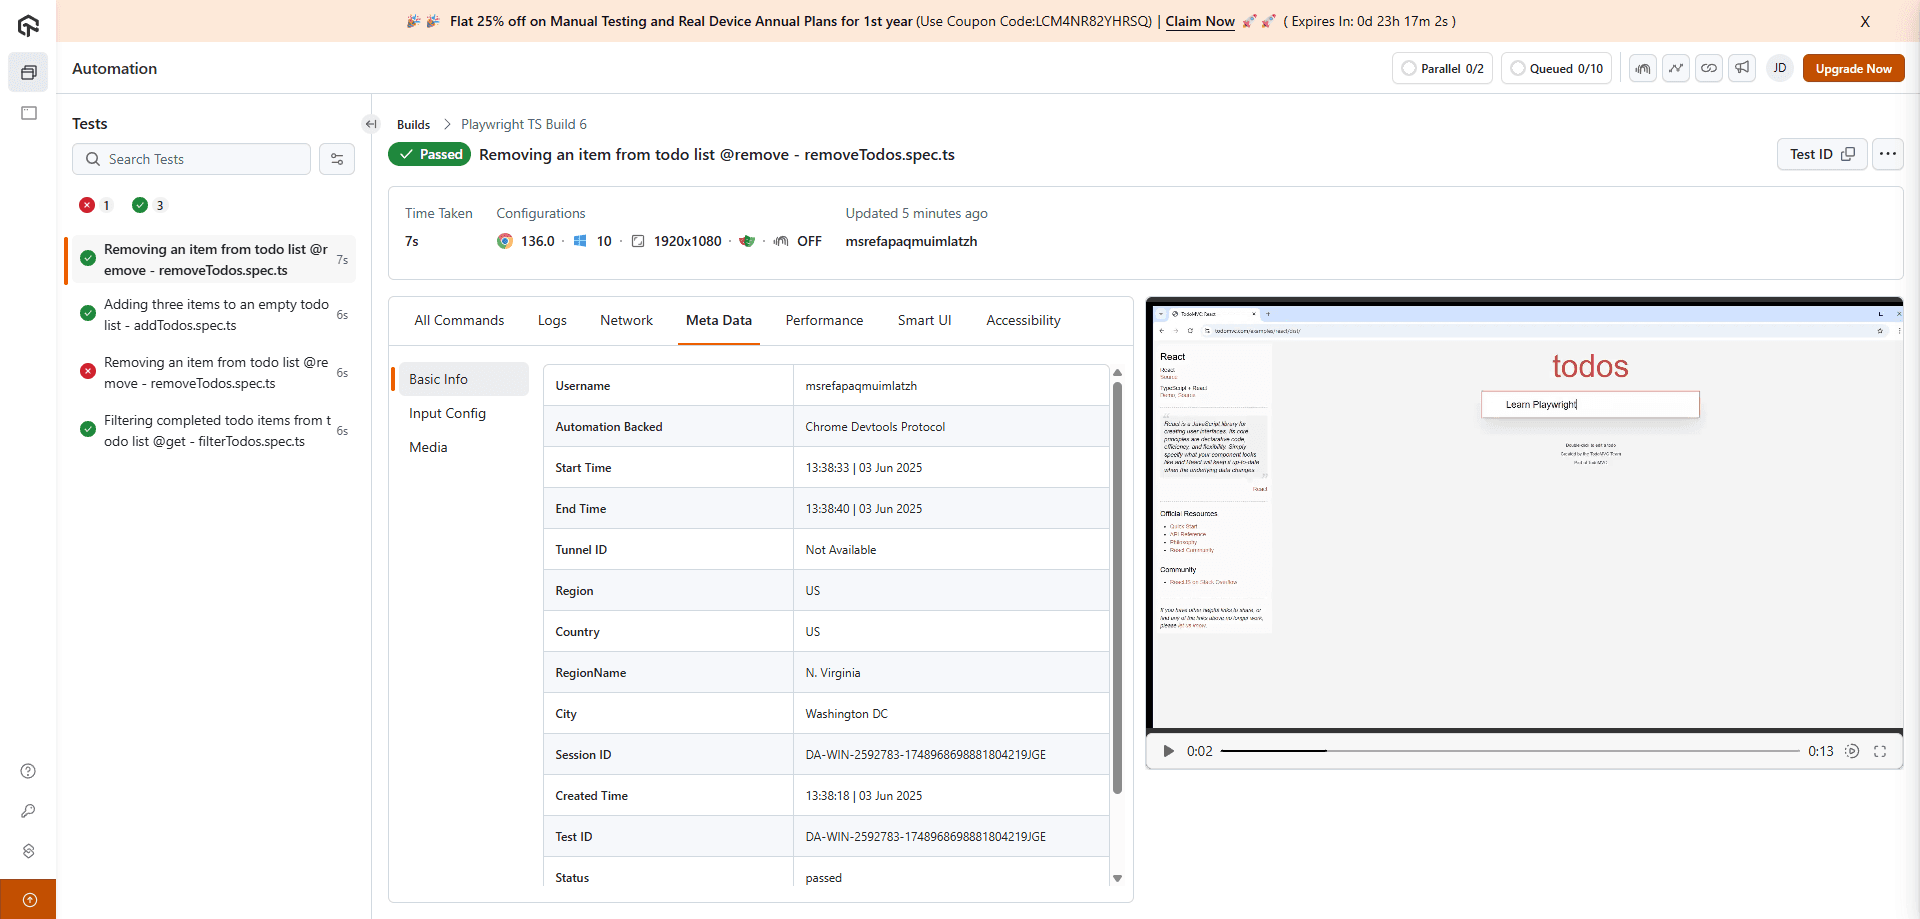Toggle fullscreen for the video player
The width and height of the screenshot is (1920, 919).
click(x=1880, y=751)
